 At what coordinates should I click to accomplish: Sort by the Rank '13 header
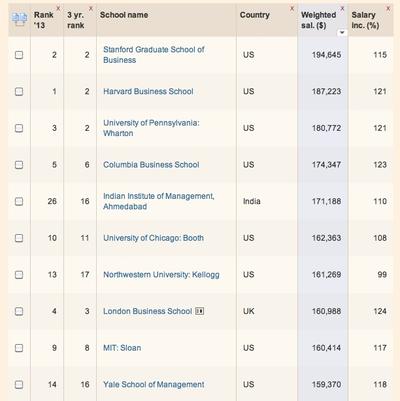(x=44, y=20)
